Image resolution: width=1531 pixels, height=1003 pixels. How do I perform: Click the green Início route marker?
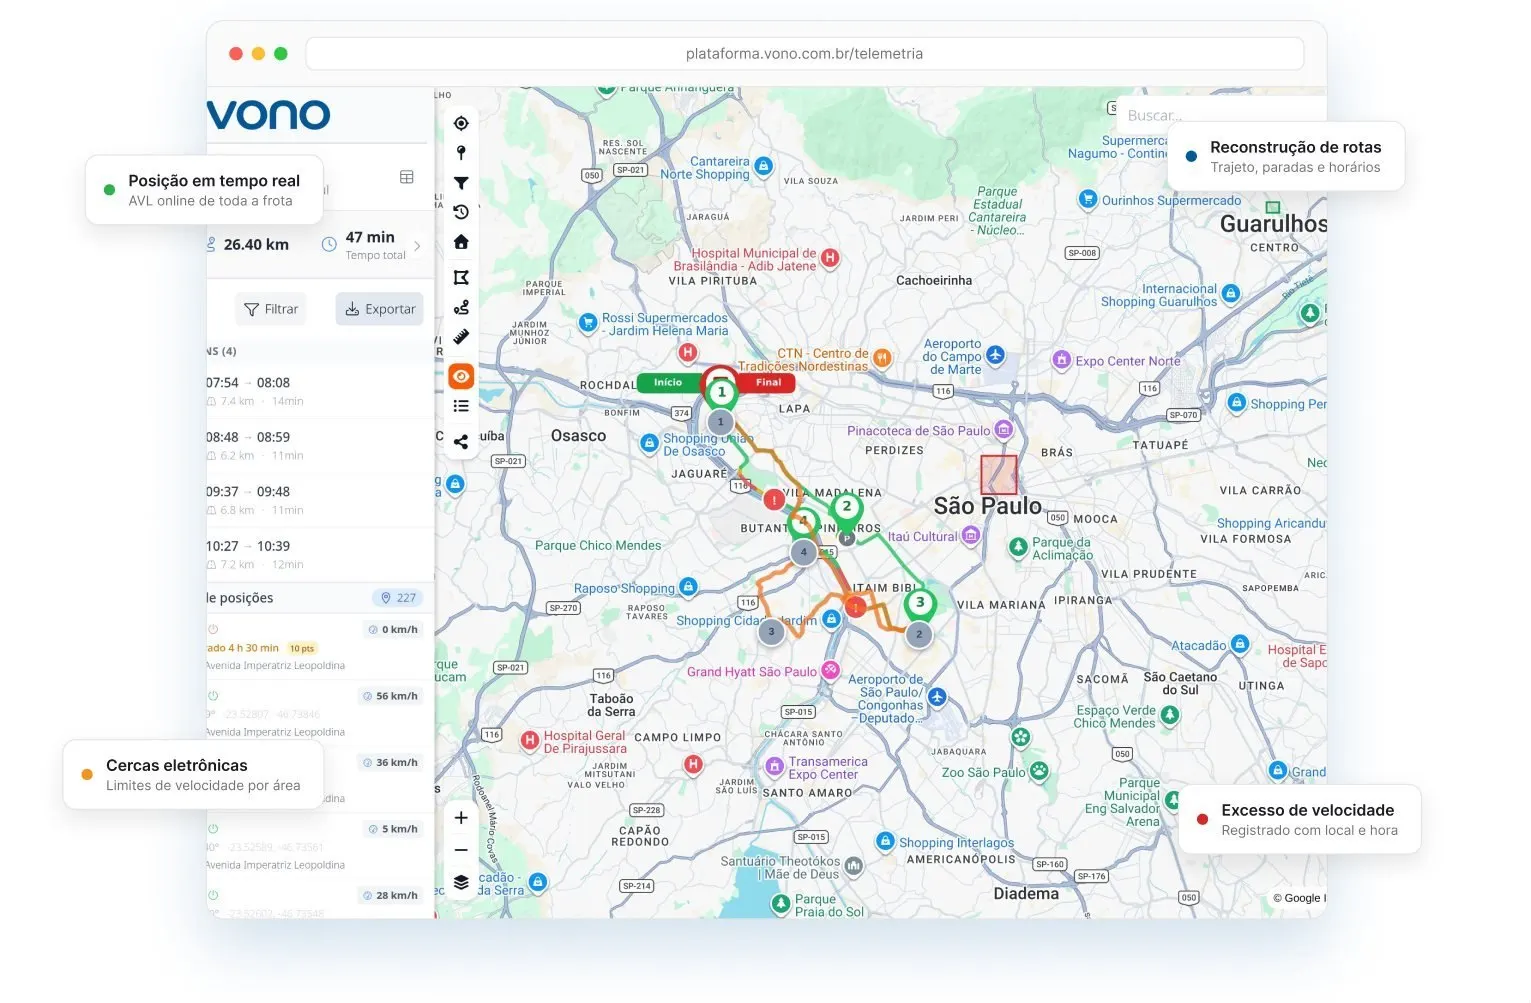(x=669, y=382)
